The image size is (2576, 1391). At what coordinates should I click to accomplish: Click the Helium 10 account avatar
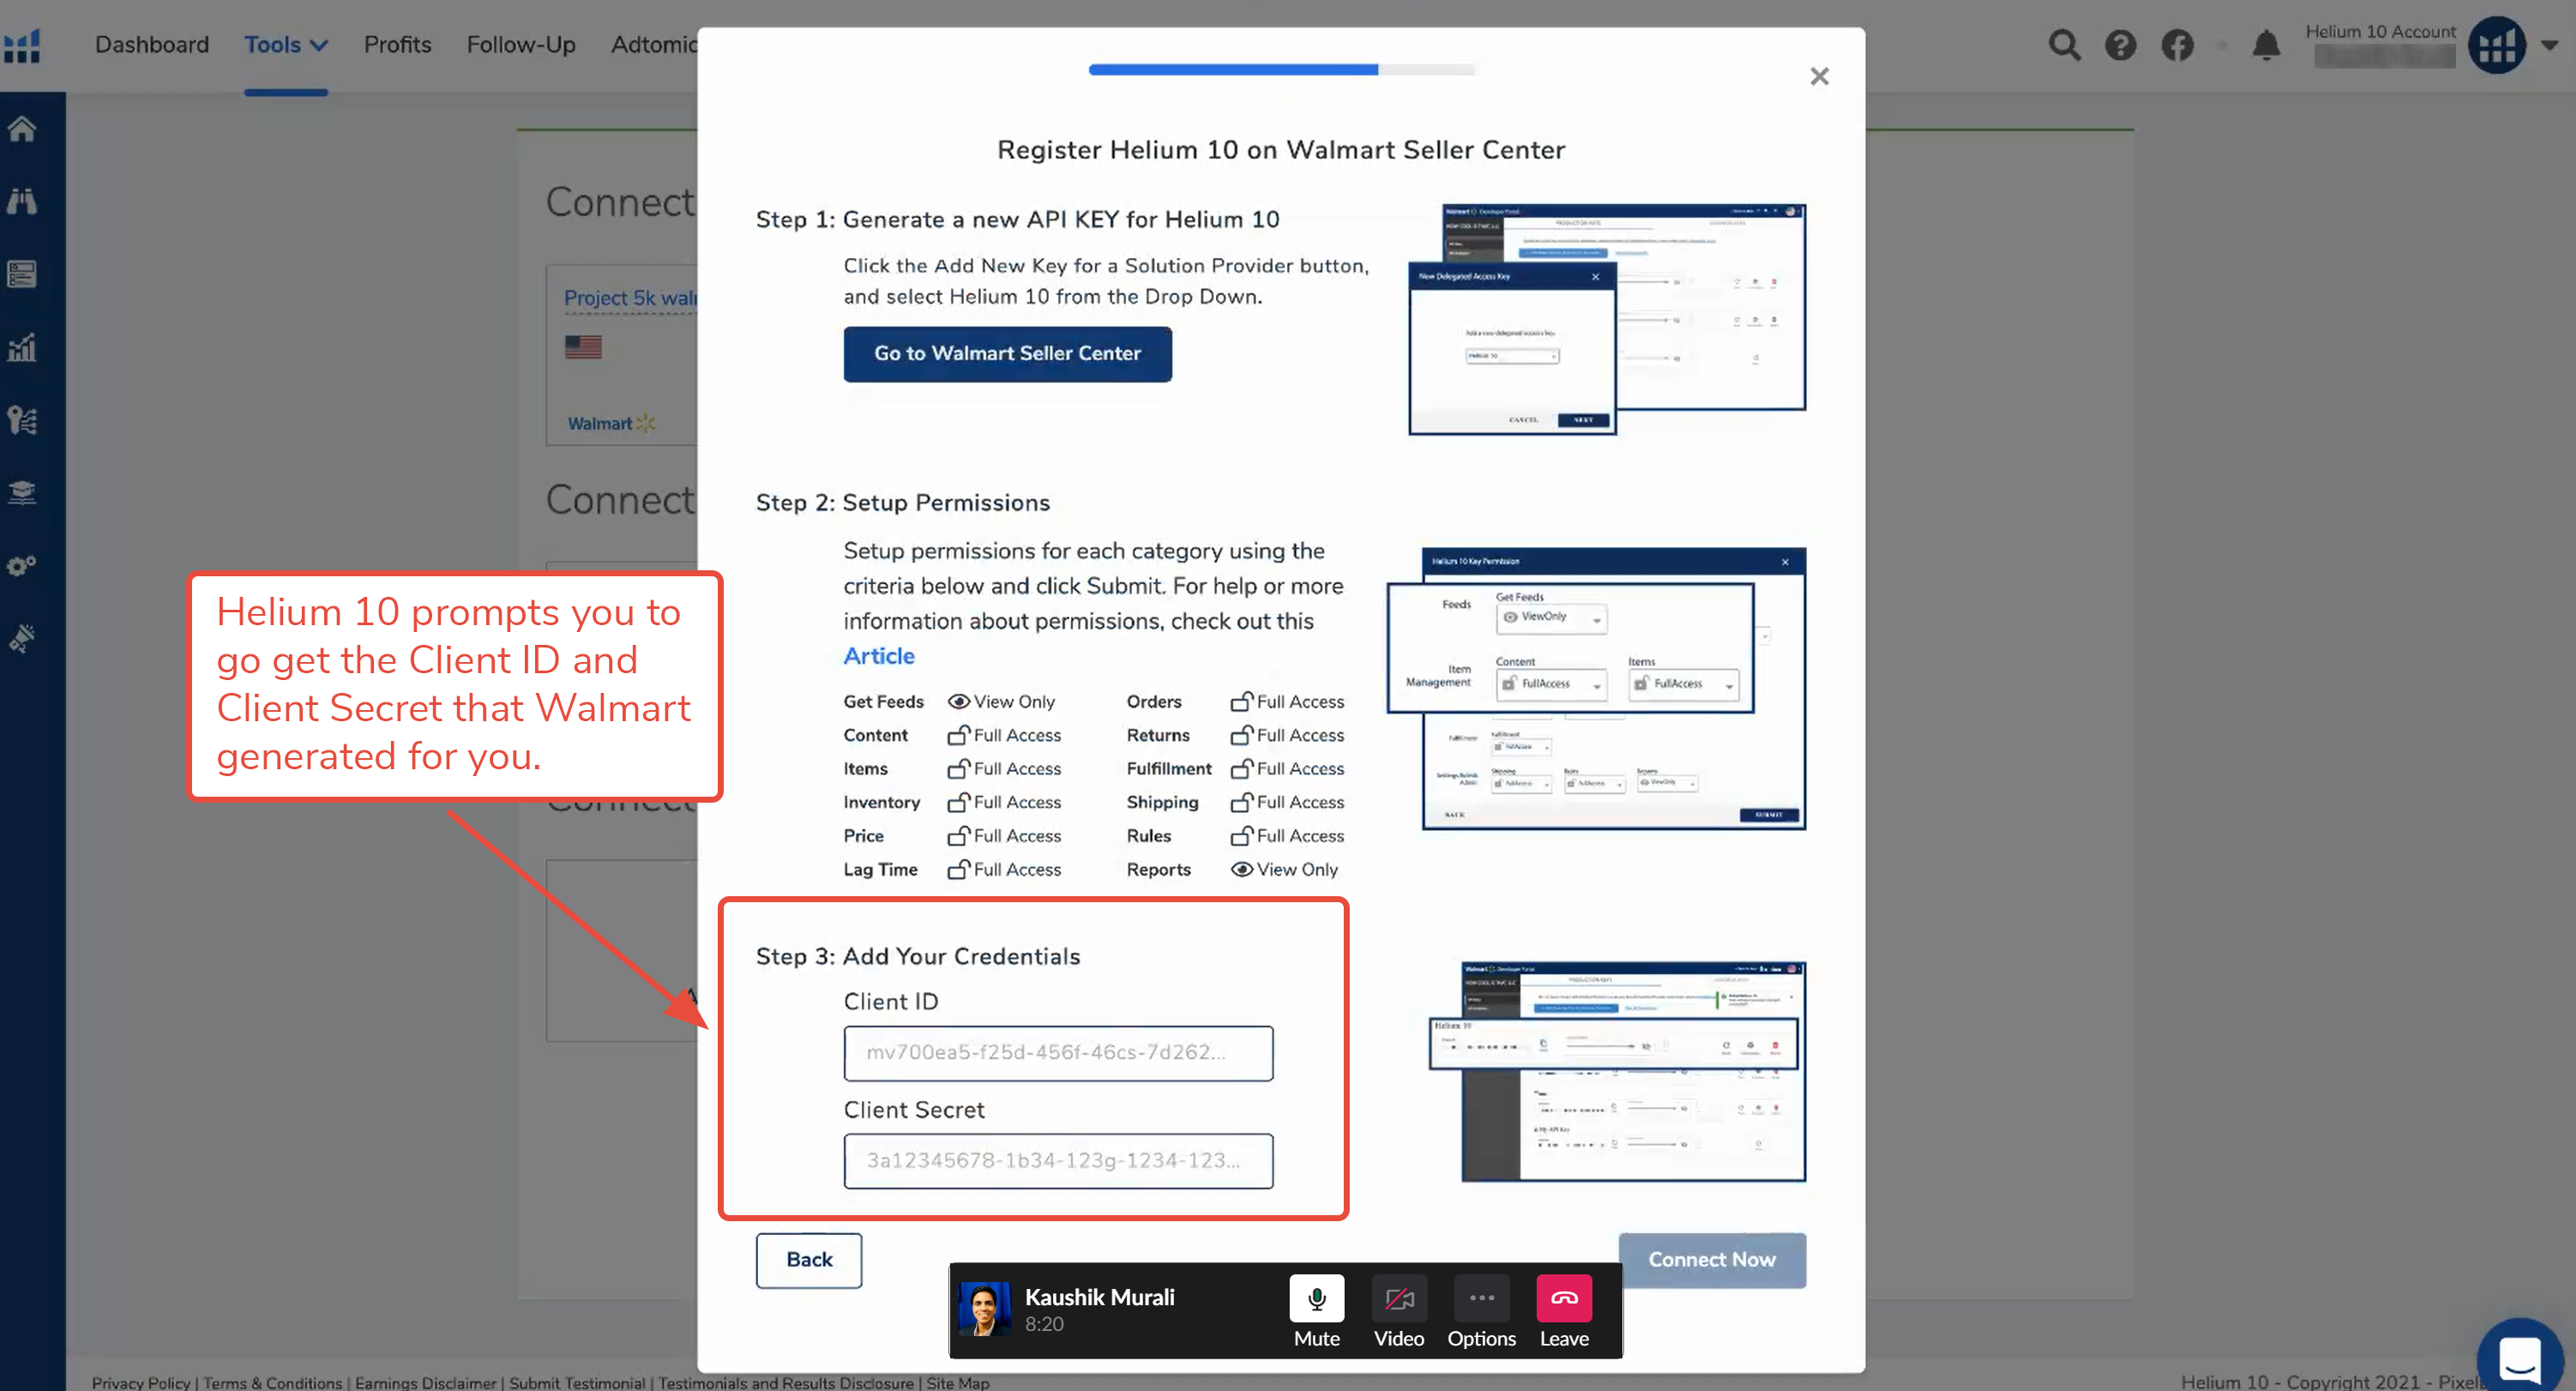pos(2497,45)
